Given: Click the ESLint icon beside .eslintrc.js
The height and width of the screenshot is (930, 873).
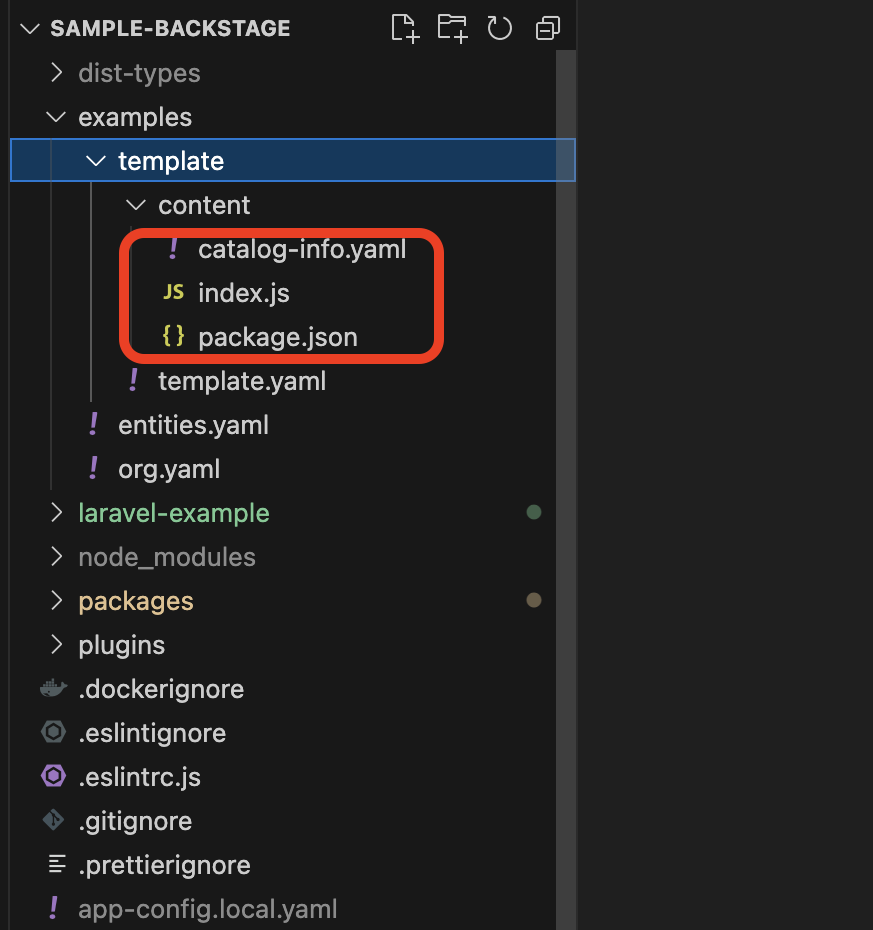Looking at the screenshot, I should (x=53, y=777).
